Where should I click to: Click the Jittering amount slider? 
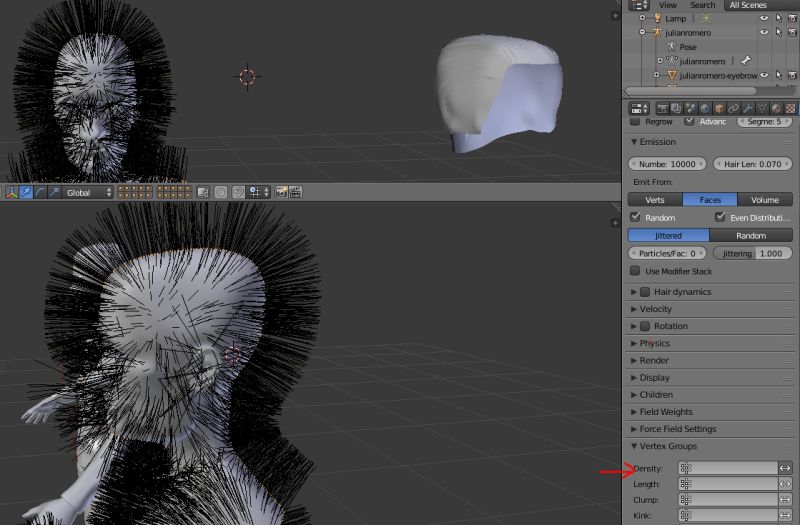click(x=753, y=253)
